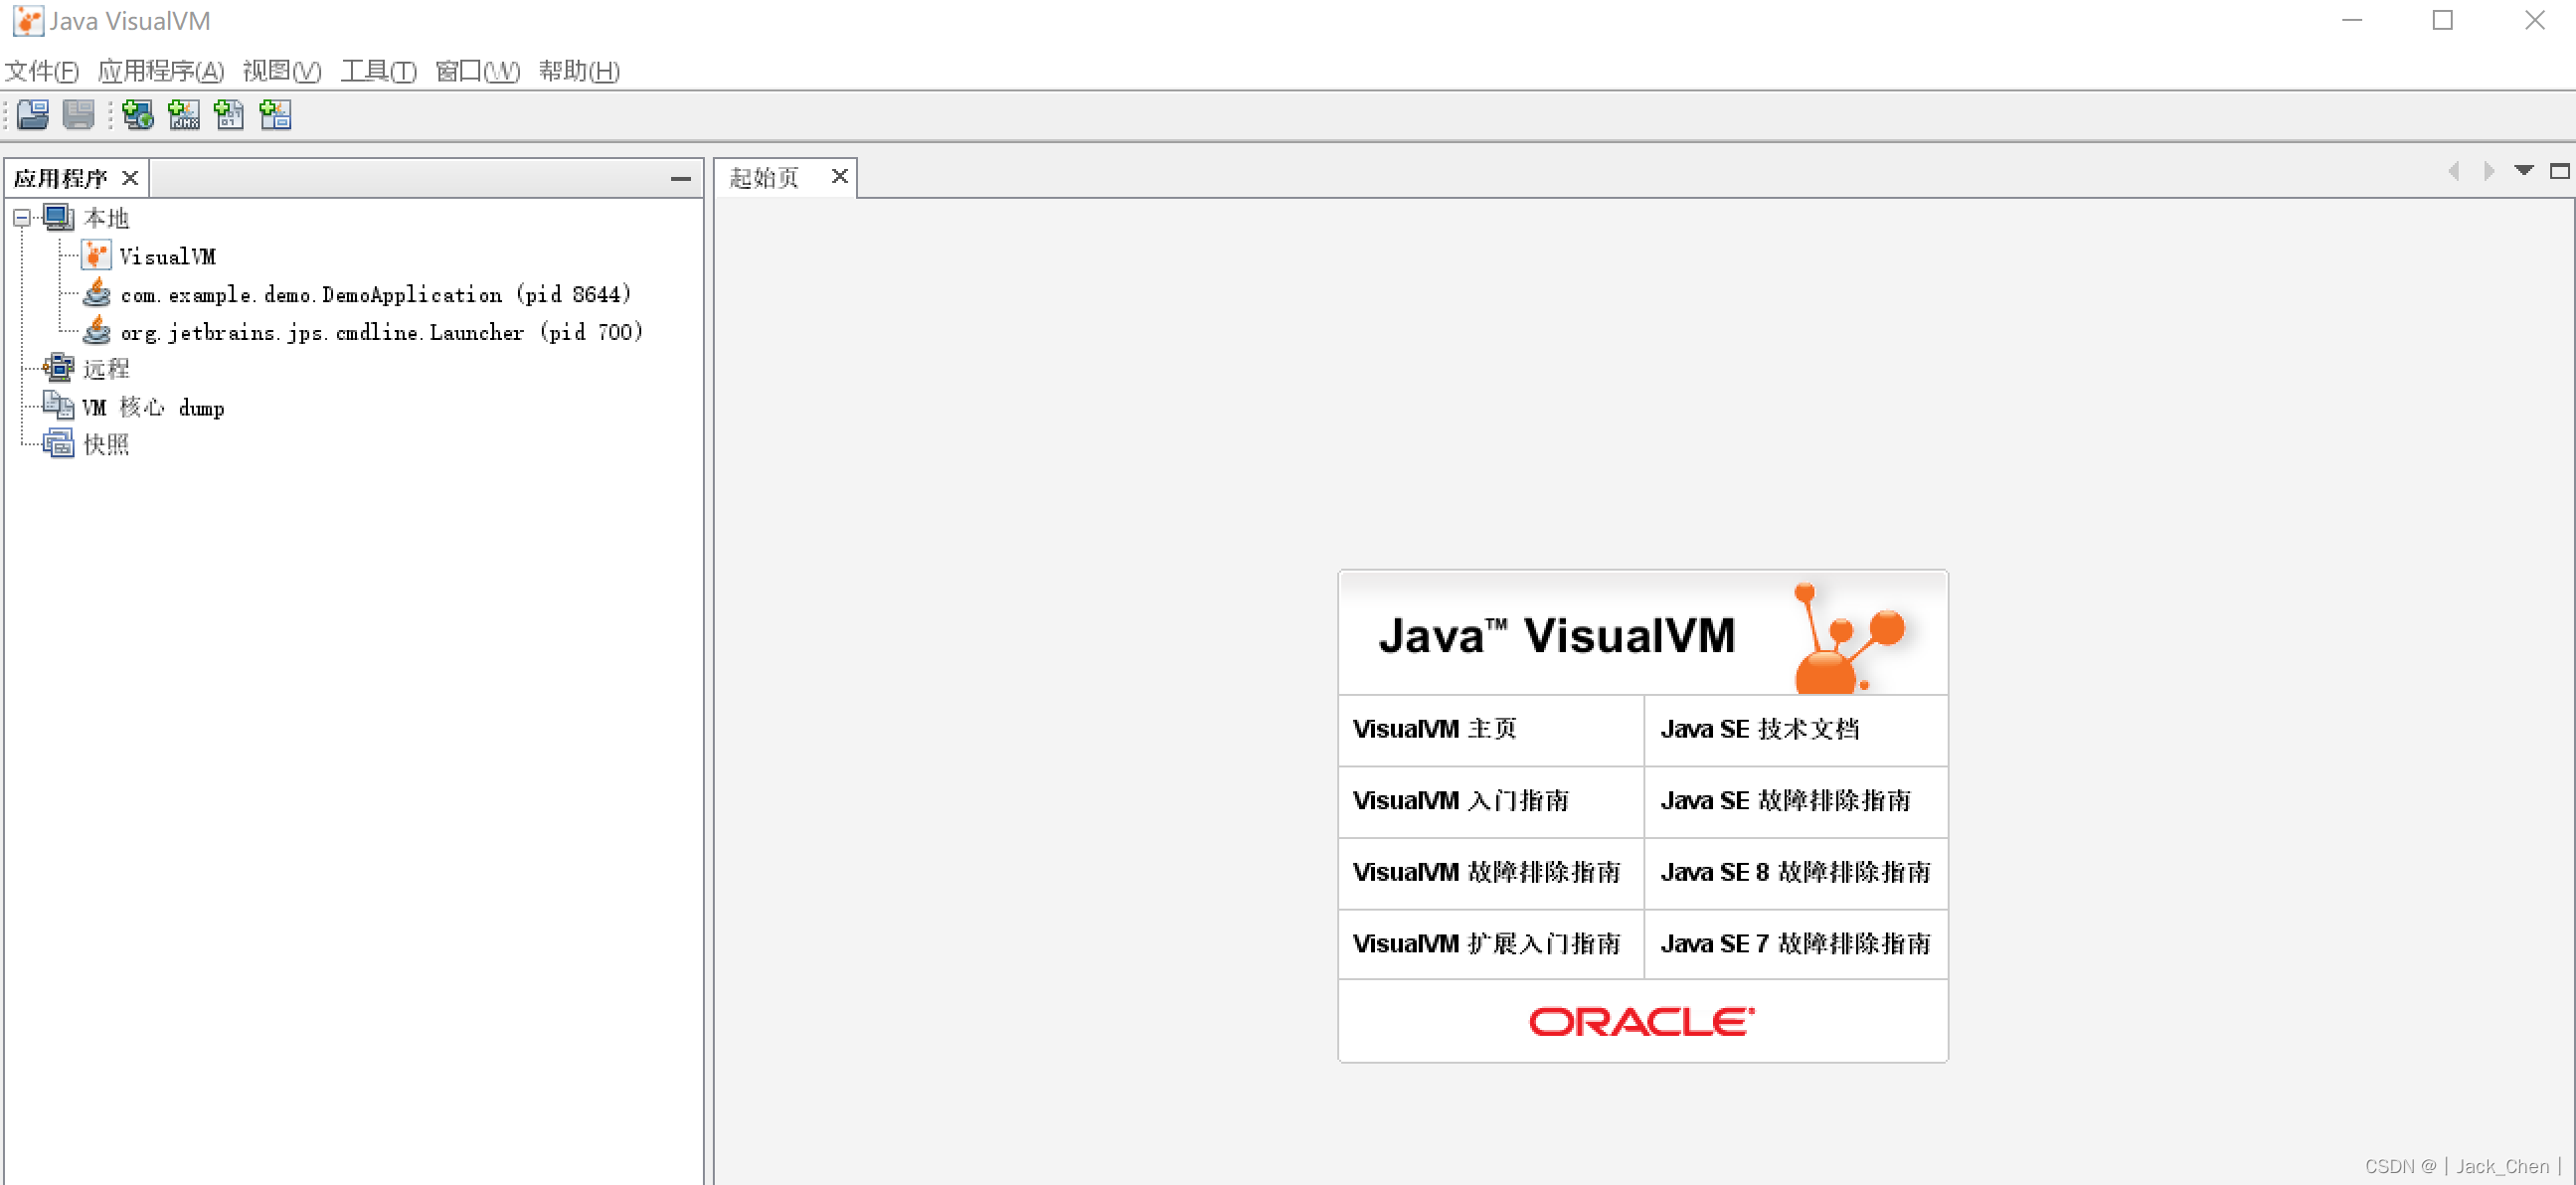Click the Load snapshot toolbar icon
2576x1185 pixels.
pos(33,115)
